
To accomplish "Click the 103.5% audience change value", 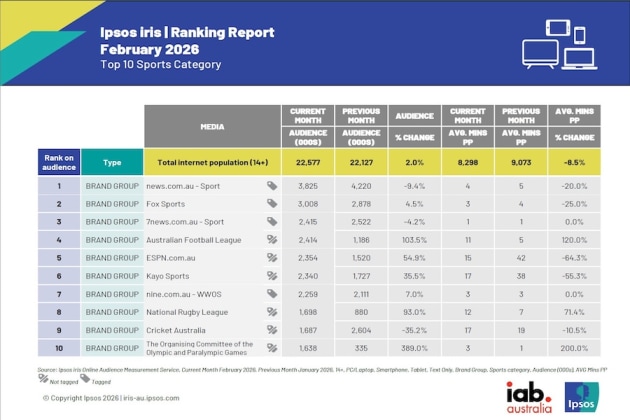I will click(415, 240).
